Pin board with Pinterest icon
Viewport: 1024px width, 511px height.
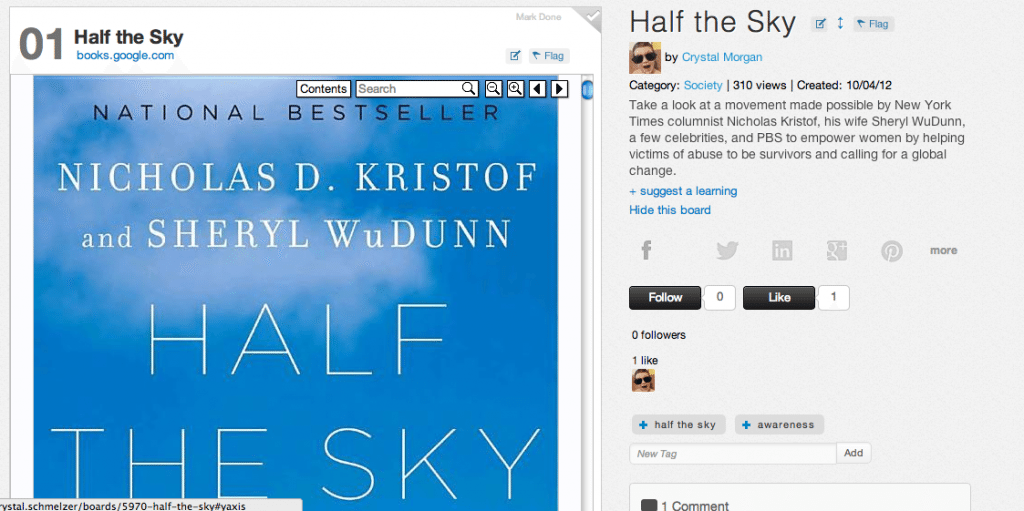pyautogui.click(x=891, y=251)
